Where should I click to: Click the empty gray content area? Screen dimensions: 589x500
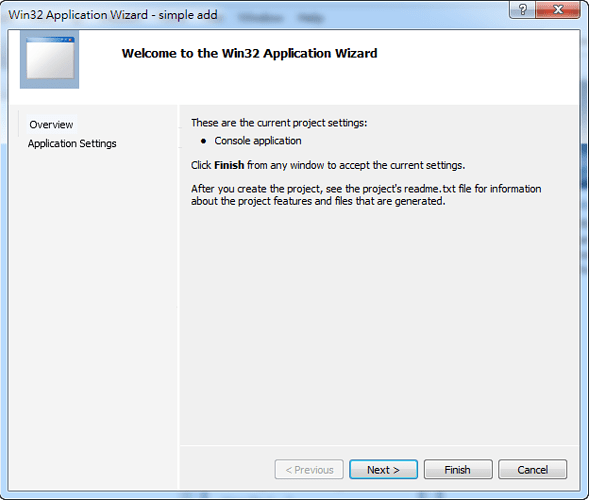click(379, 323)
